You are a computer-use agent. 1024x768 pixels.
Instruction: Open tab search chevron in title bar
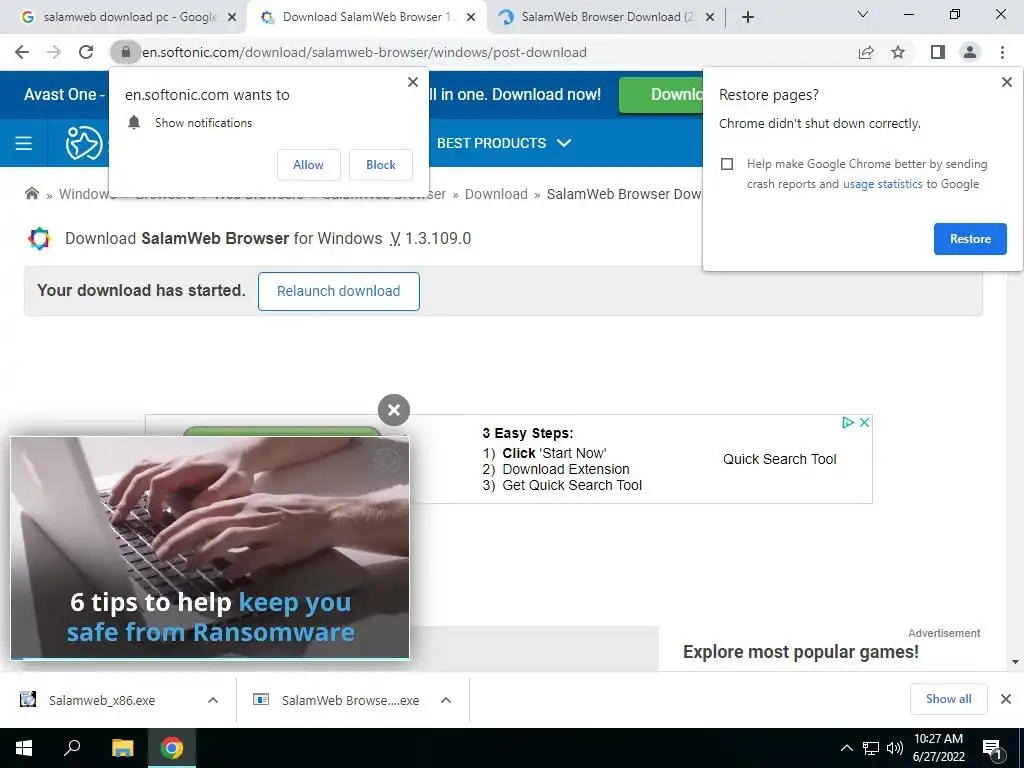click(863, 14)
